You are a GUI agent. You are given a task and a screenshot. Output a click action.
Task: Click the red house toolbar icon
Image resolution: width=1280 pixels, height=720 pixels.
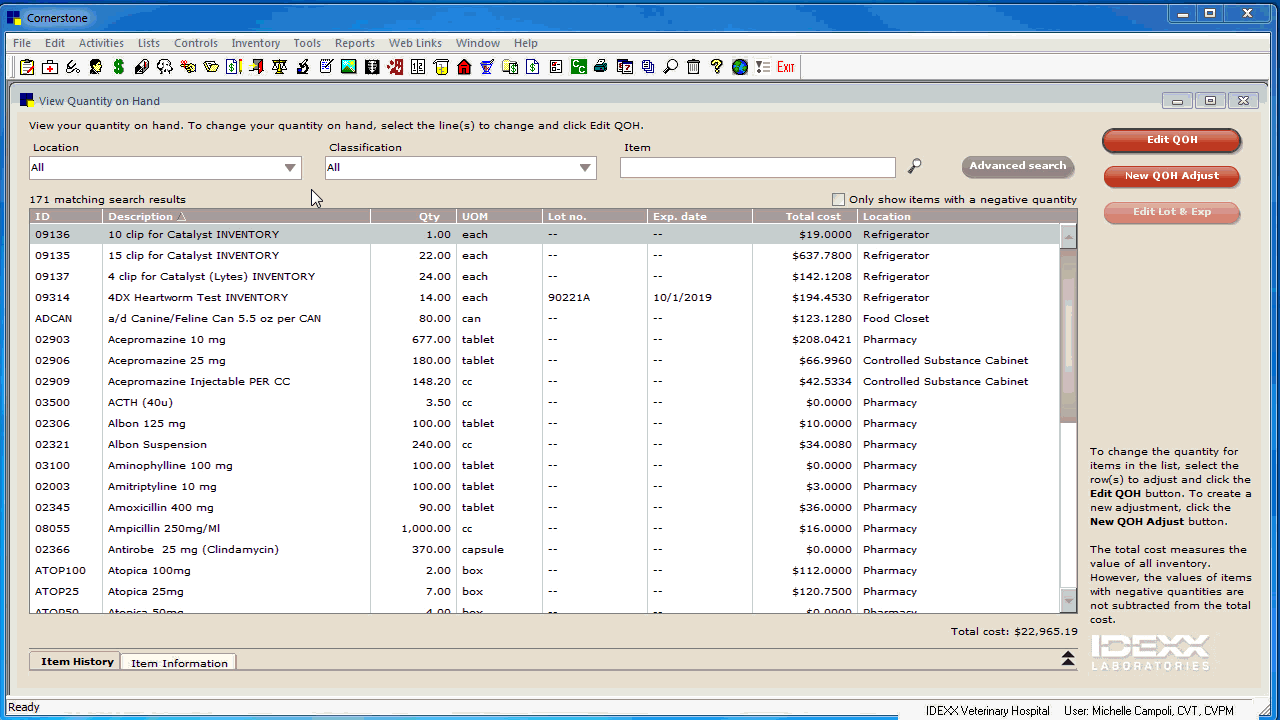[464, 67]
